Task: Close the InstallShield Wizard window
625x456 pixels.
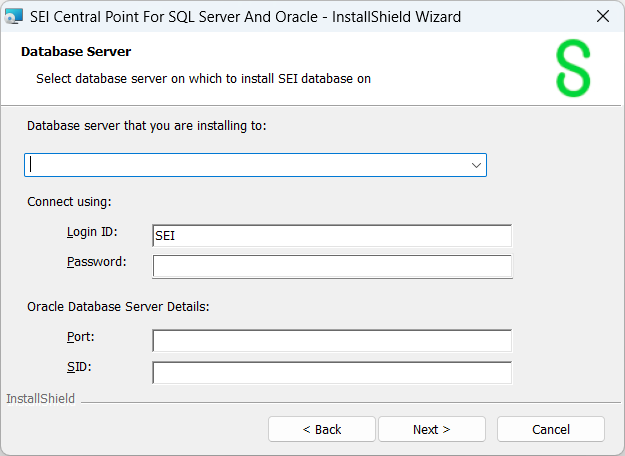Action: [602, 16]
